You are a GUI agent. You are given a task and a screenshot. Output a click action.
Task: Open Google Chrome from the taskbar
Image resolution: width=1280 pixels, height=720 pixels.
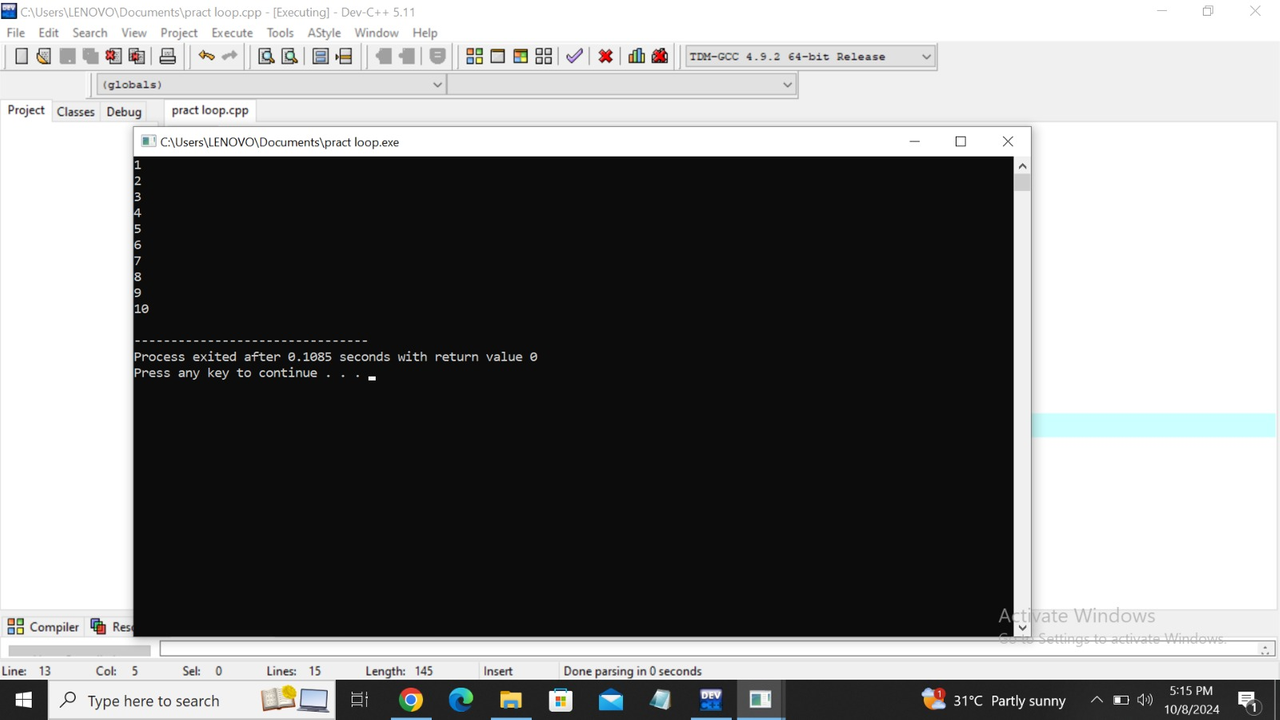click(x=410, y=700)
